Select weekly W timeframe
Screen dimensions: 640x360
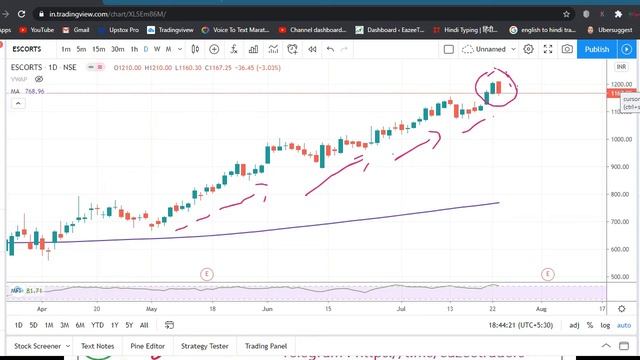157,49
